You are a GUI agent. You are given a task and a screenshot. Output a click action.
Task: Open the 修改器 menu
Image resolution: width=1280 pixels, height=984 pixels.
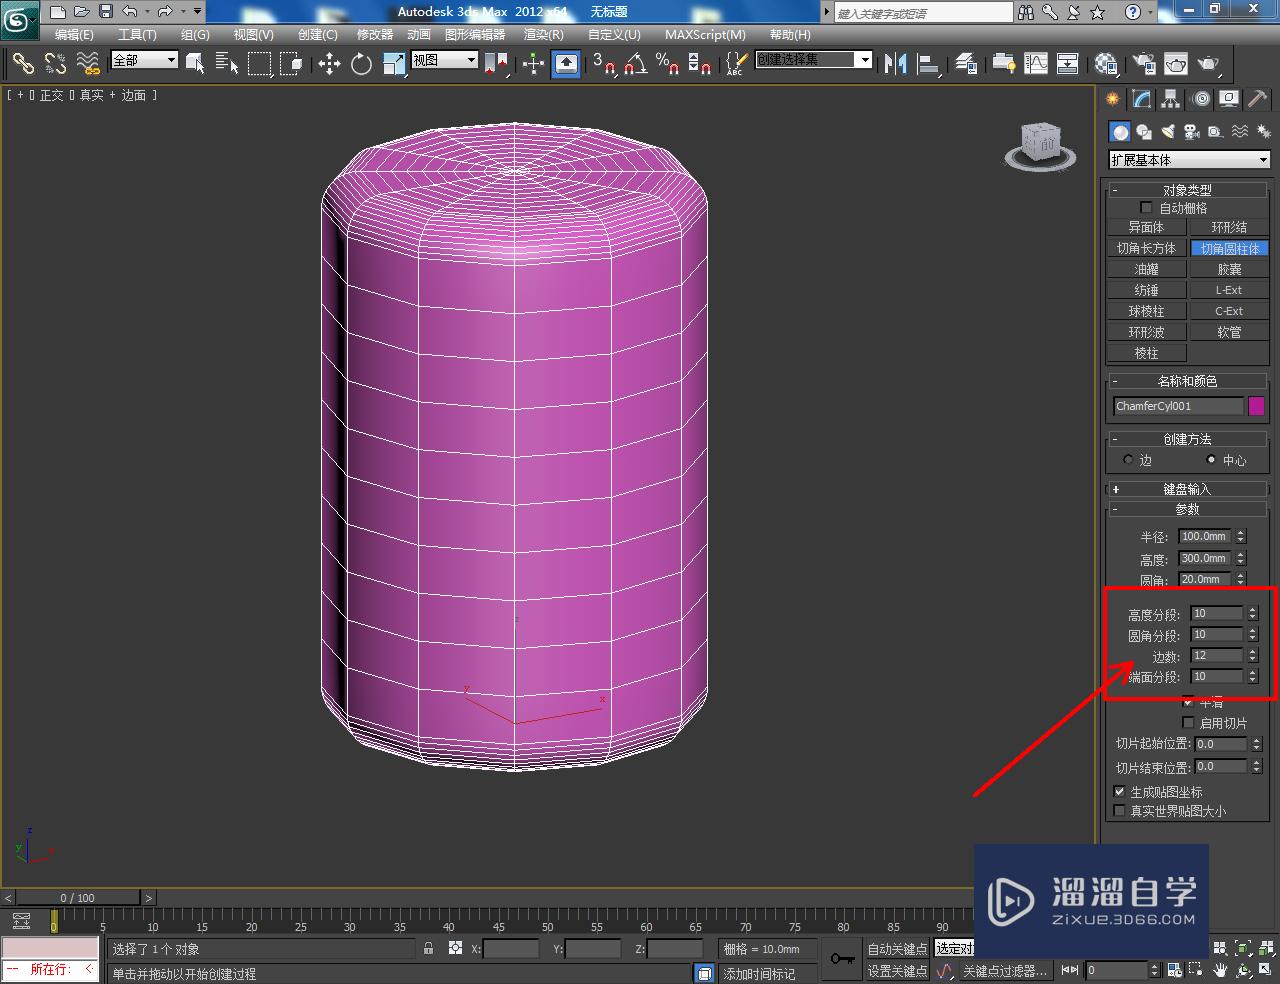point(375,34)
